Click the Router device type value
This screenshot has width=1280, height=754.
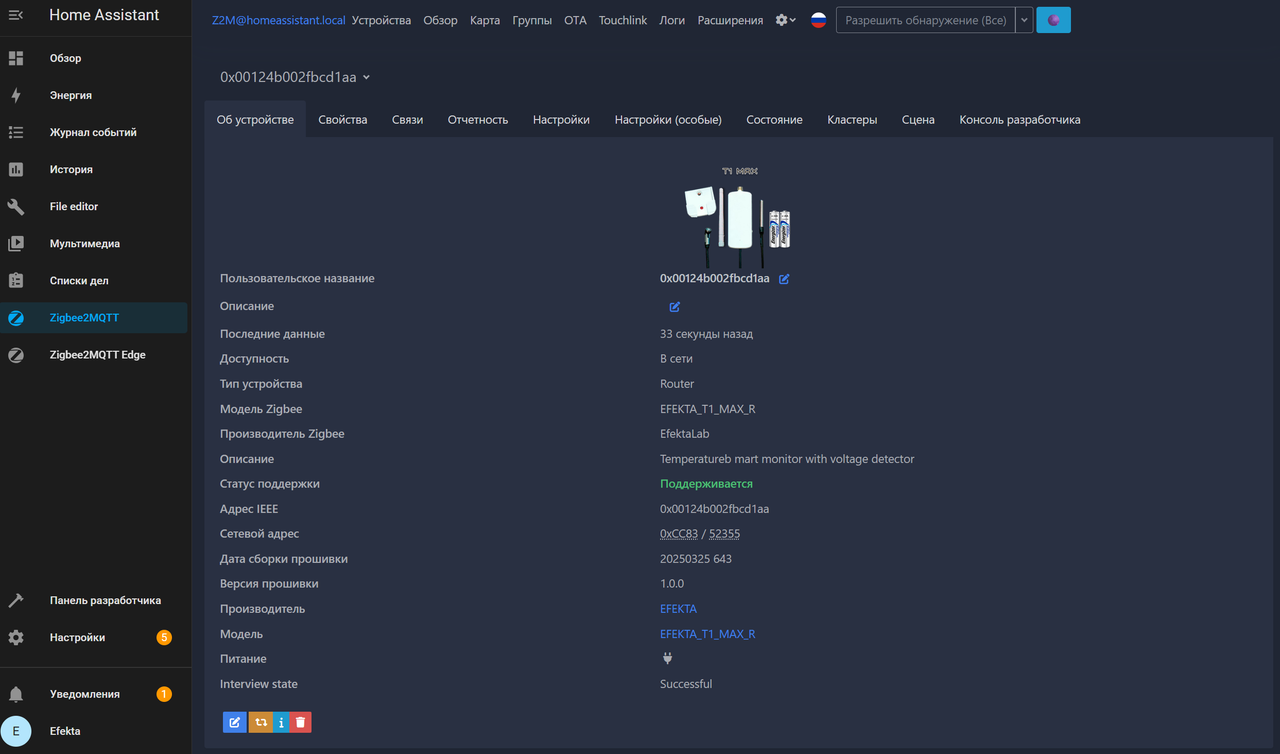click(x=677, y=384)
